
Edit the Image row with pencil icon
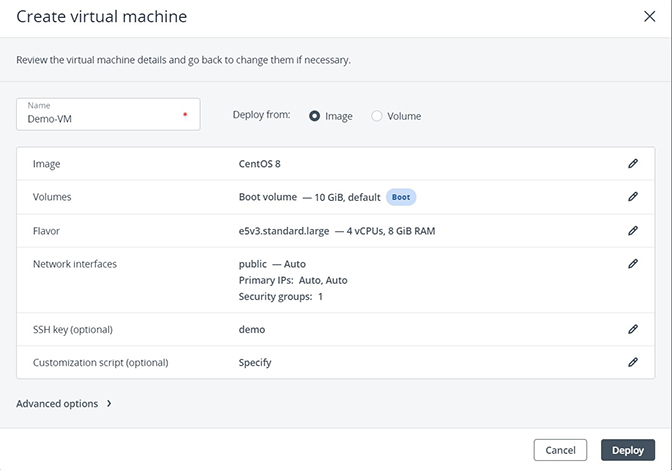point(633,164)
